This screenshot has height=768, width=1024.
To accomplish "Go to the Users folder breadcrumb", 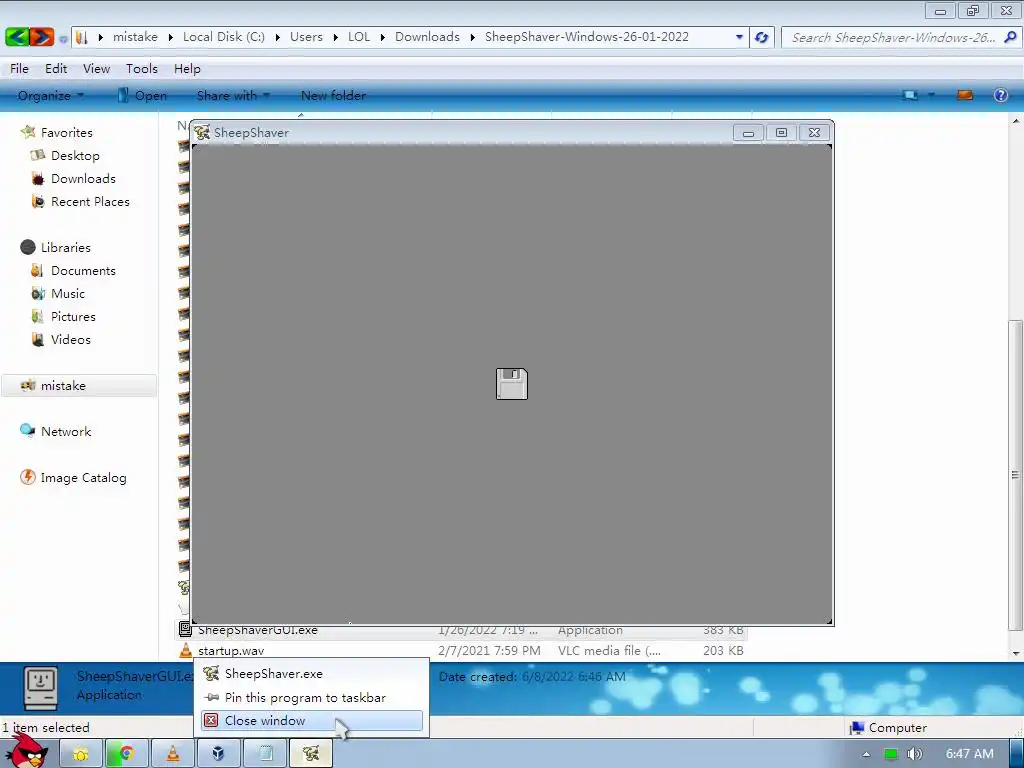I will point(306,37).
